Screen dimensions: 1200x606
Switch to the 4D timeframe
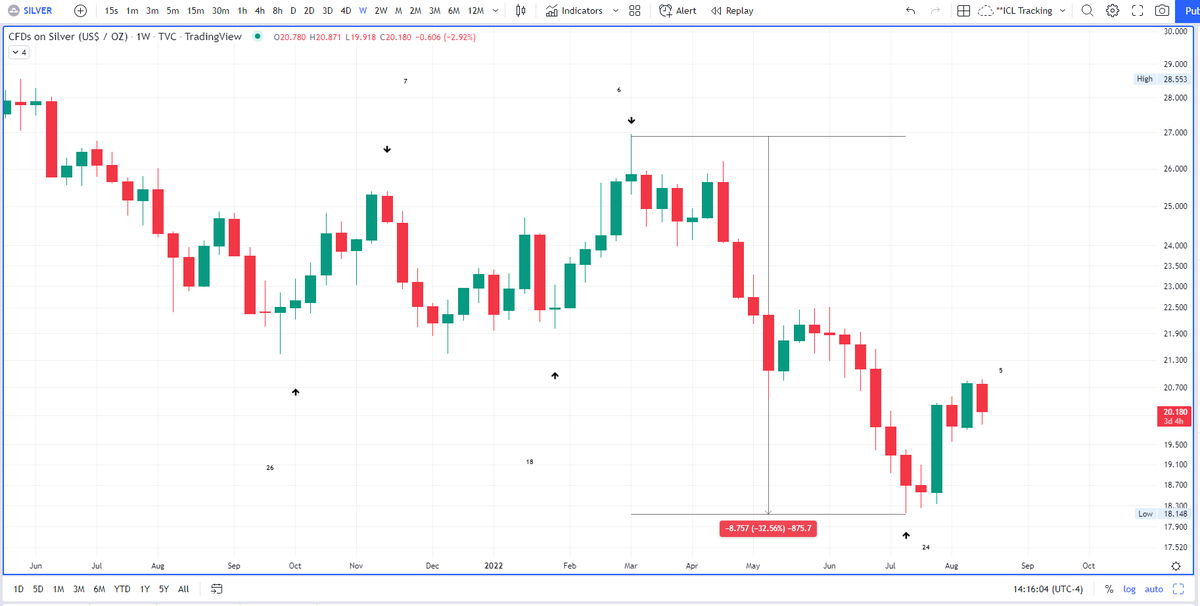pyautogui.click(x=345, y=10)
